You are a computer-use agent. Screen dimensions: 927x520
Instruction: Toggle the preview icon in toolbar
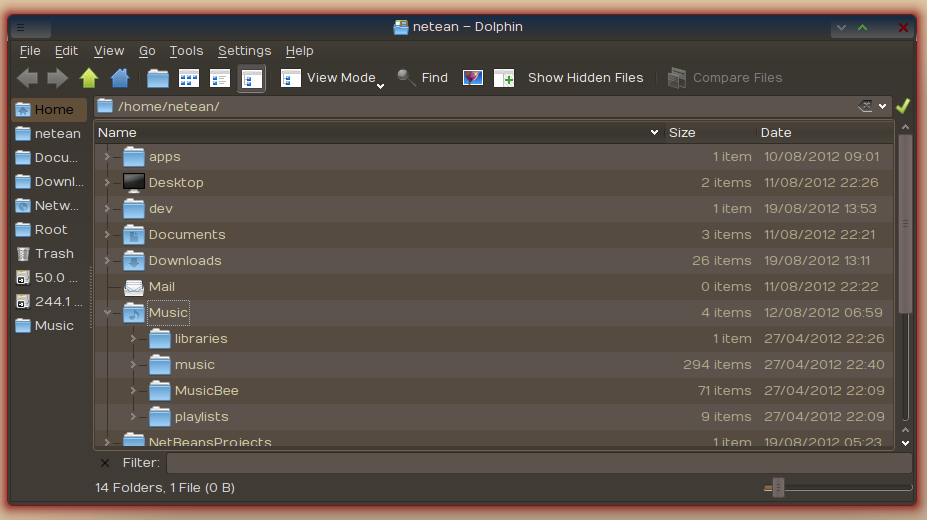tap(473, 78)
